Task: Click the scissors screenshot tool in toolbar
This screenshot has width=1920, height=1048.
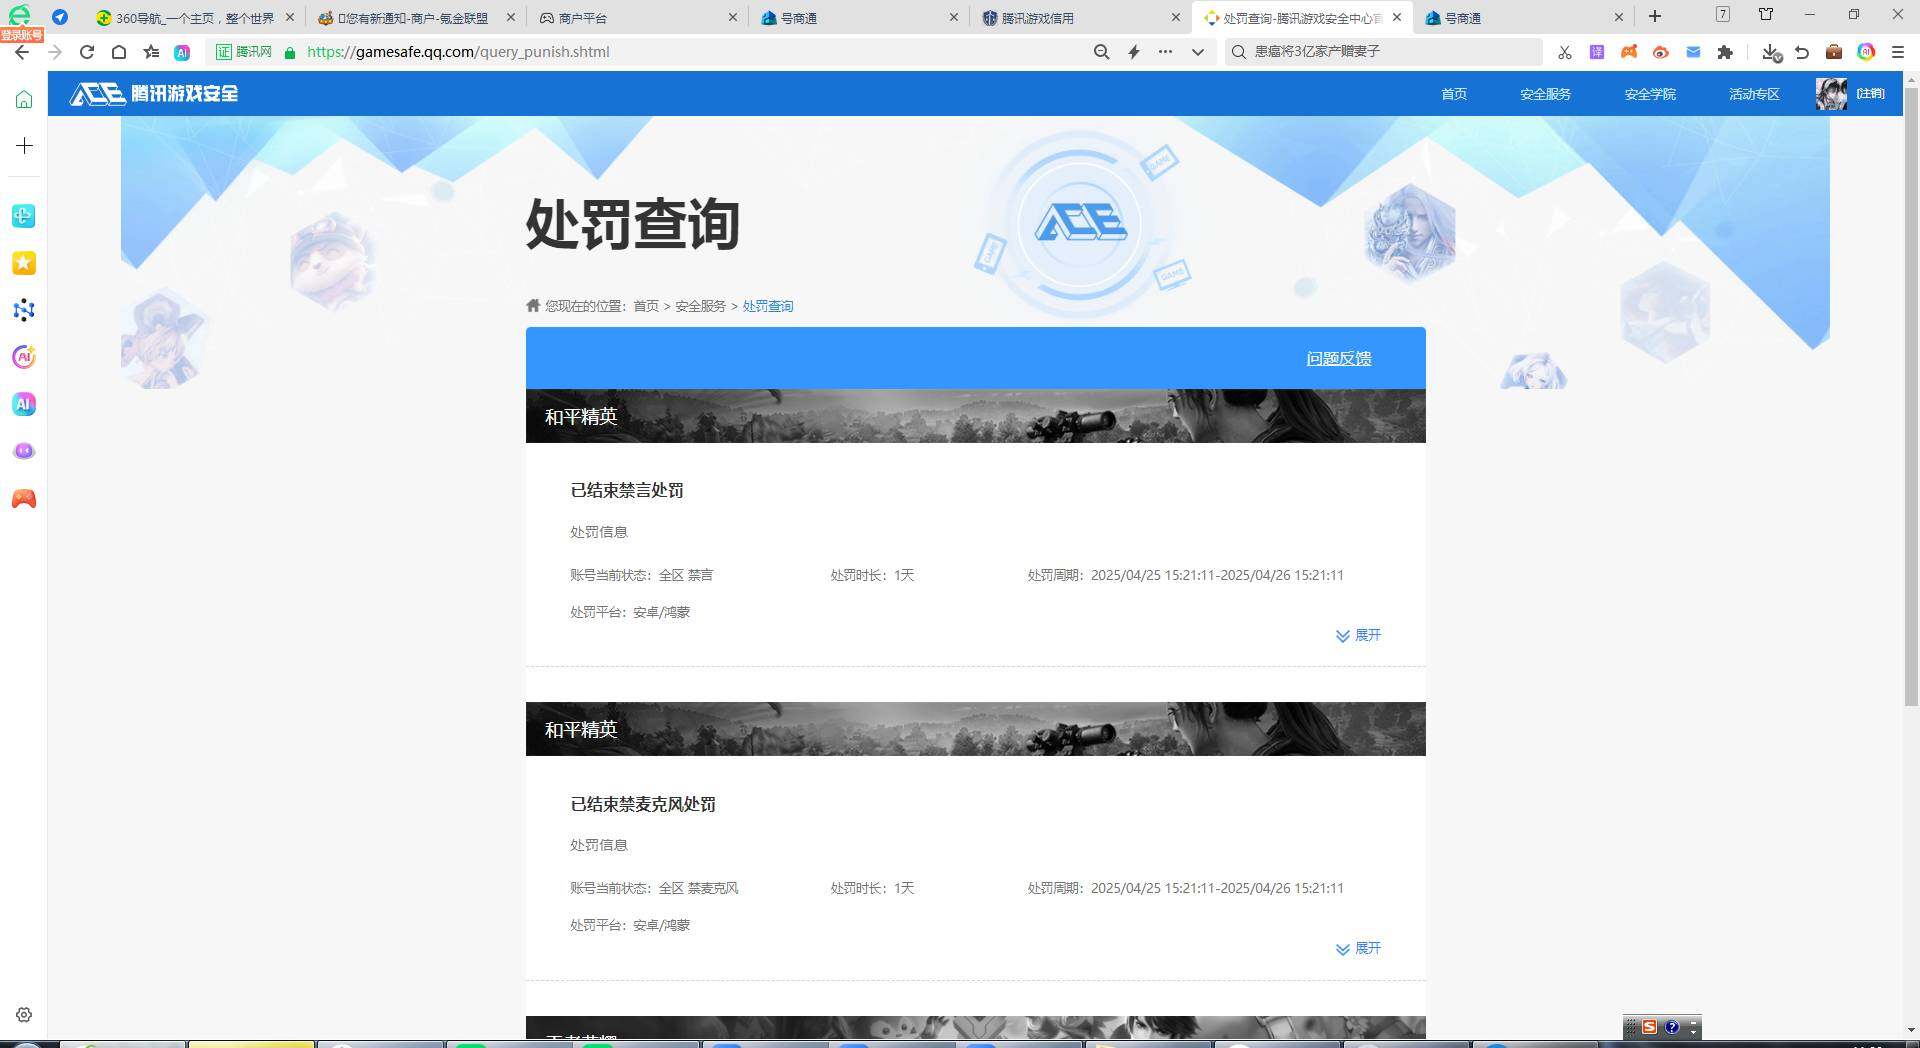Action: point(1565,52)
